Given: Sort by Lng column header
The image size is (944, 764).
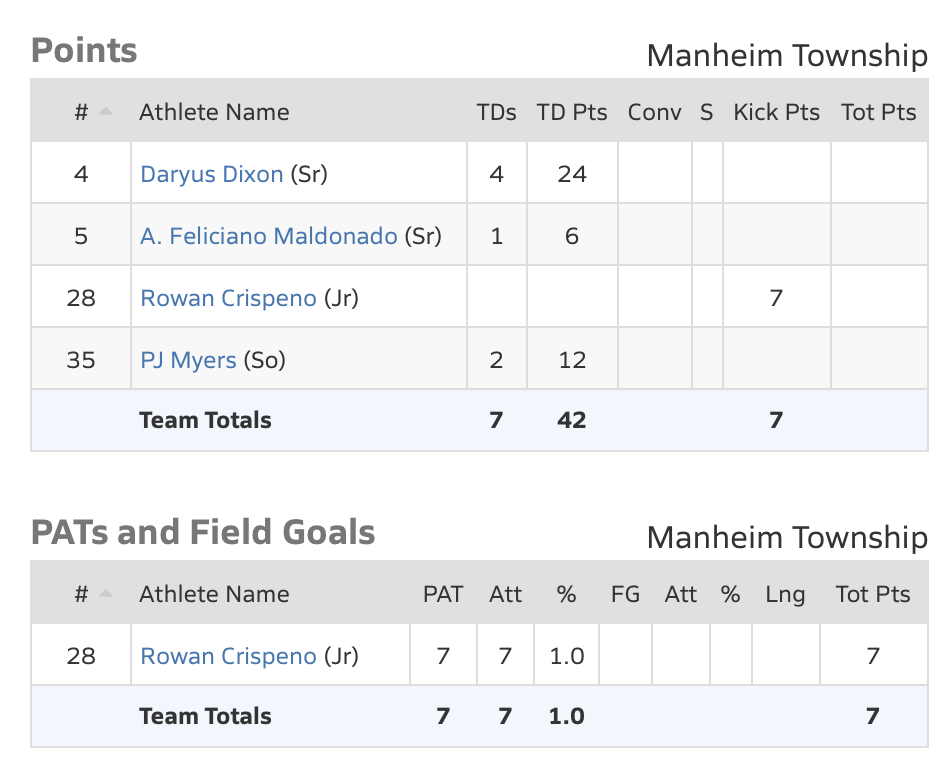Looking at the screenshot, I should [785, 594].
